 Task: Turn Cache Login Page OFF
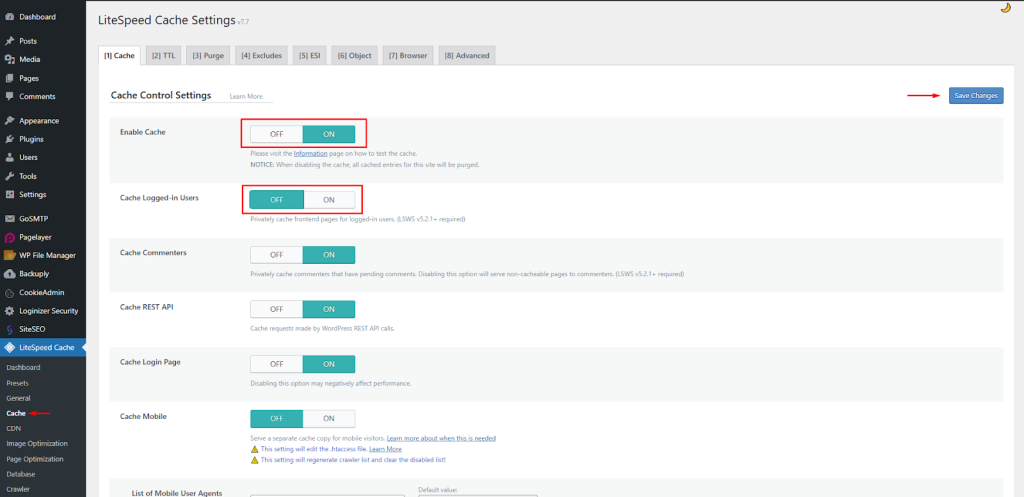[276, 364]
